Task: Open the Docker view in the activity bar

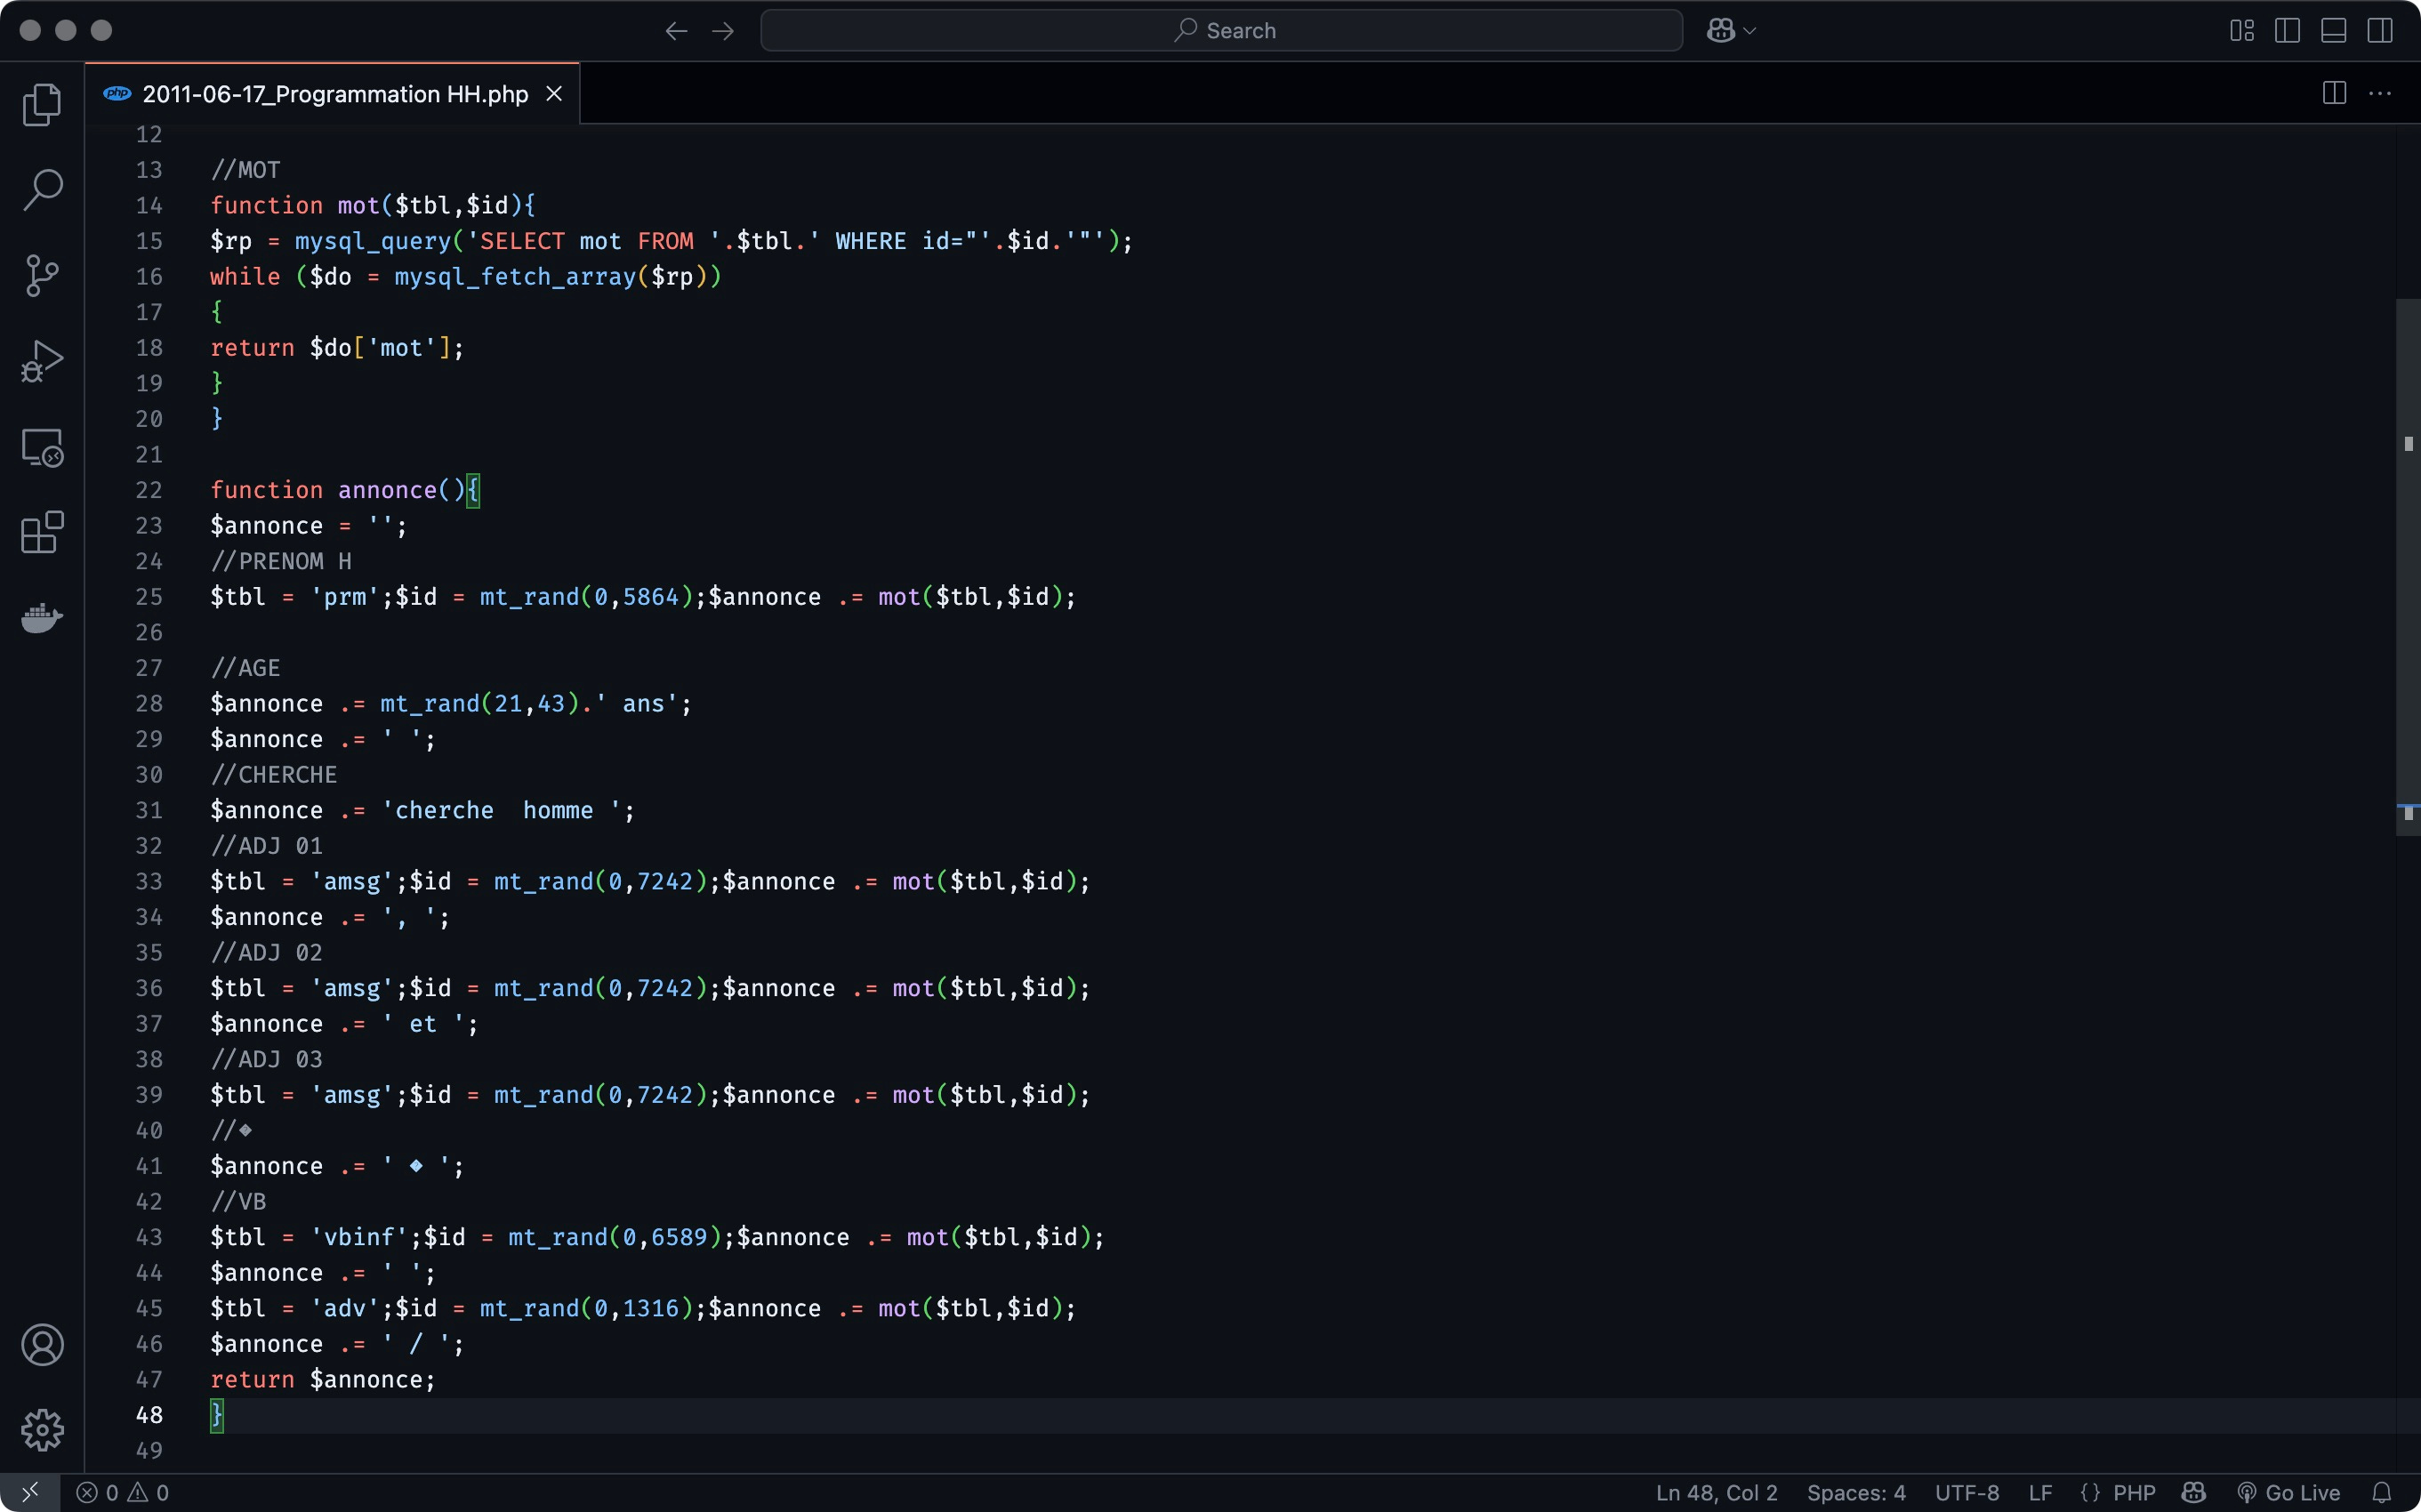Action: (42, 617)
